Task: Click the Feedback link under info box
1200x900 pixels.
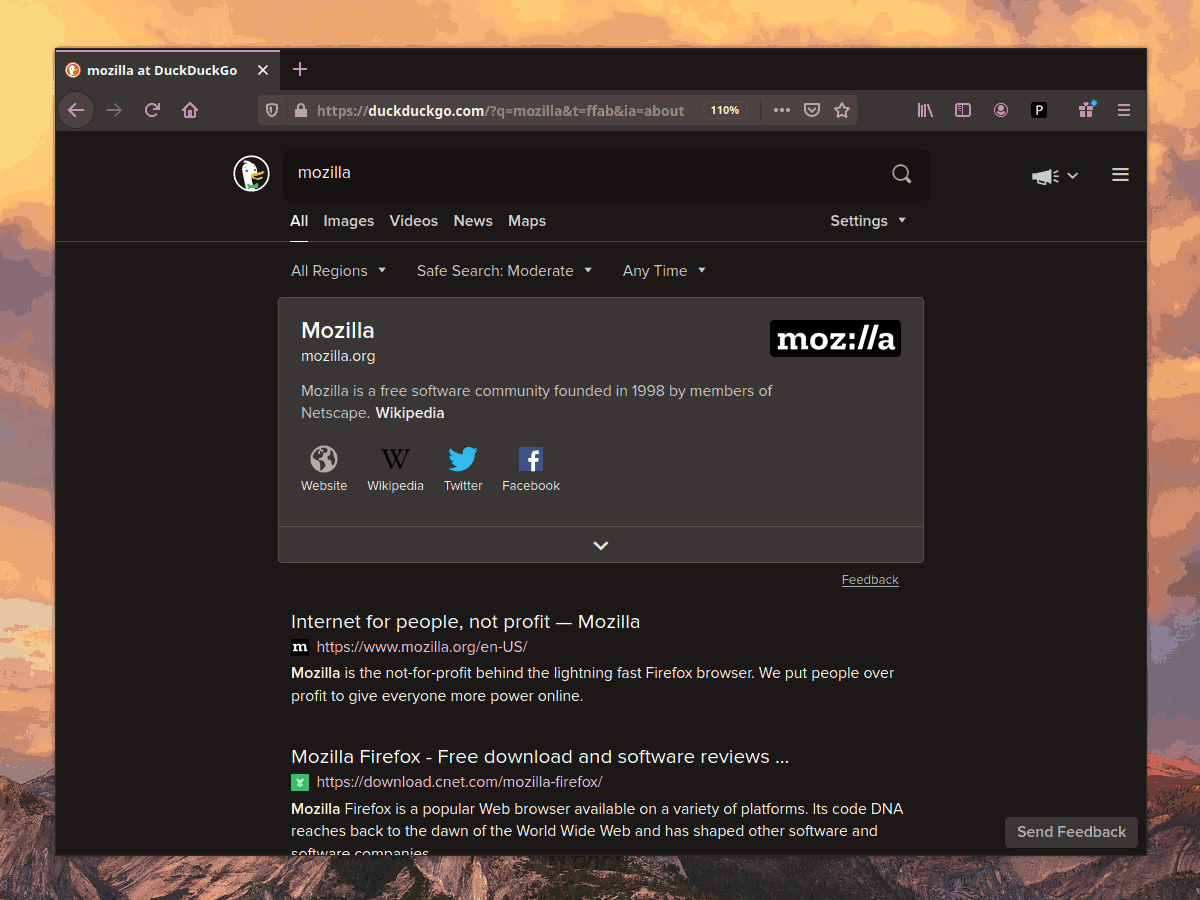Action: pos(870,580)
